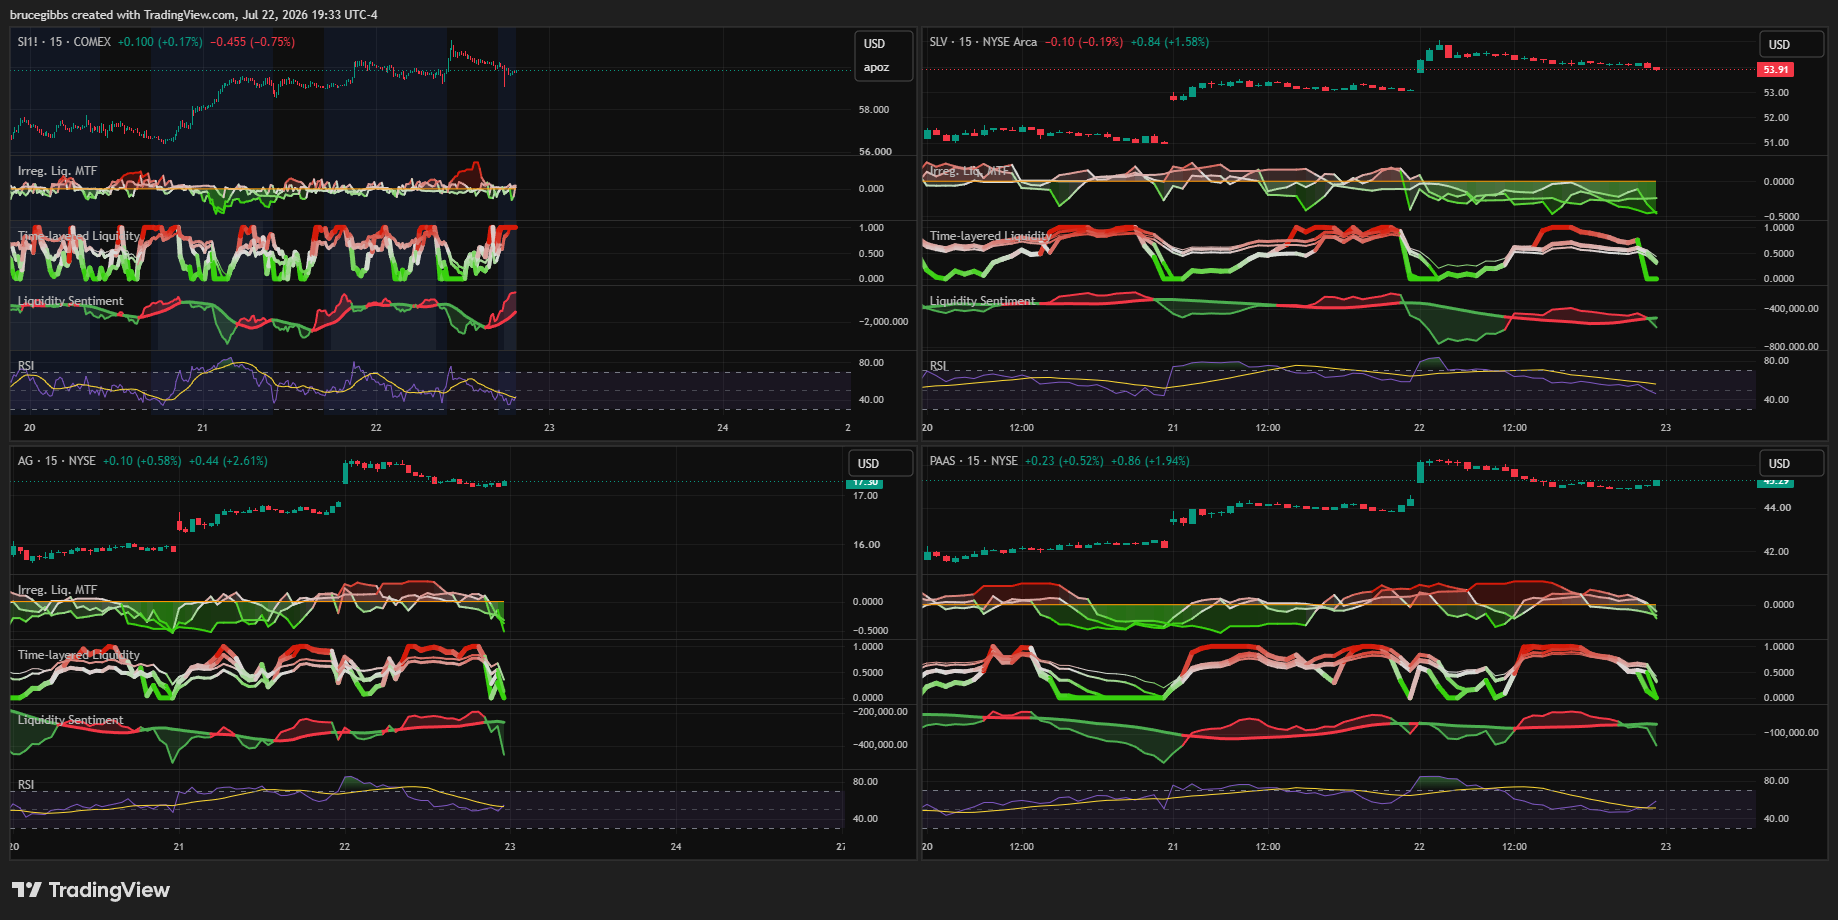
Task: Select the Liquidity Sentiment label in the SI1! chart
Action: pyautogui.click(x=70, y=301)
